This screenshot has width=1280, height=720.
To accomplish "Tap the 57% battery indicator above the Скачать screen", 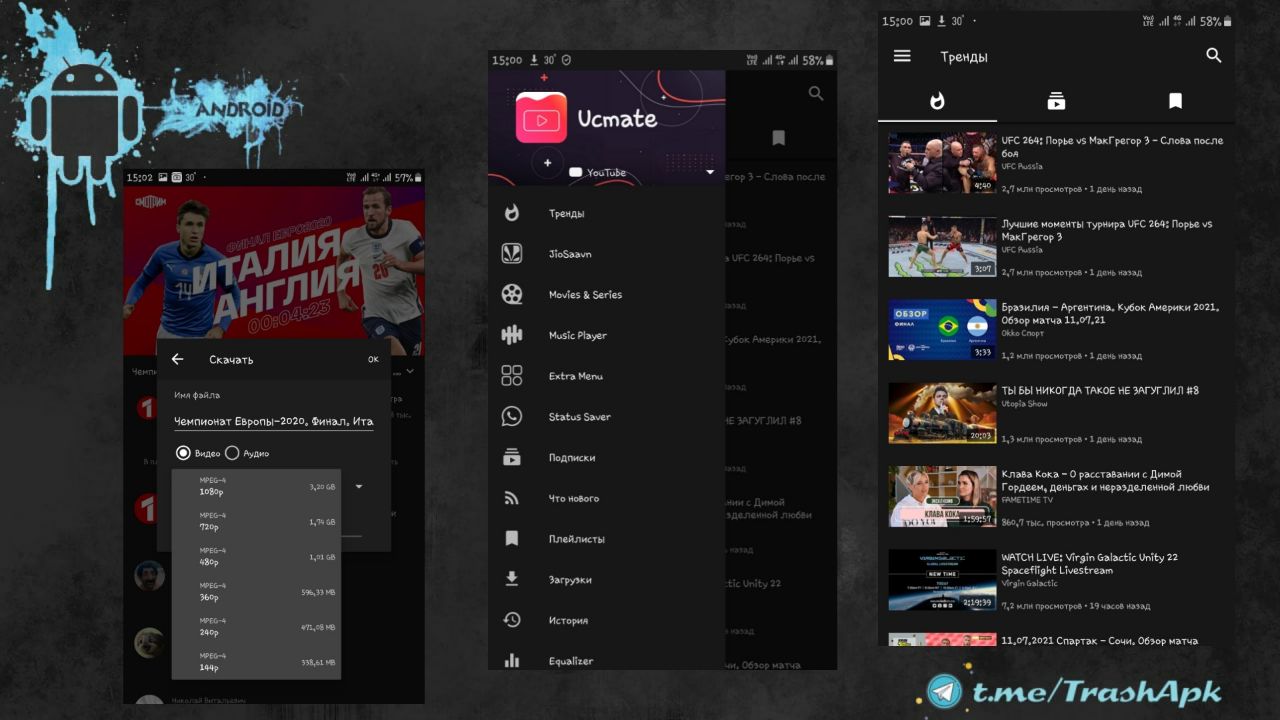I will pyautogui.click(x=408, y=177).
